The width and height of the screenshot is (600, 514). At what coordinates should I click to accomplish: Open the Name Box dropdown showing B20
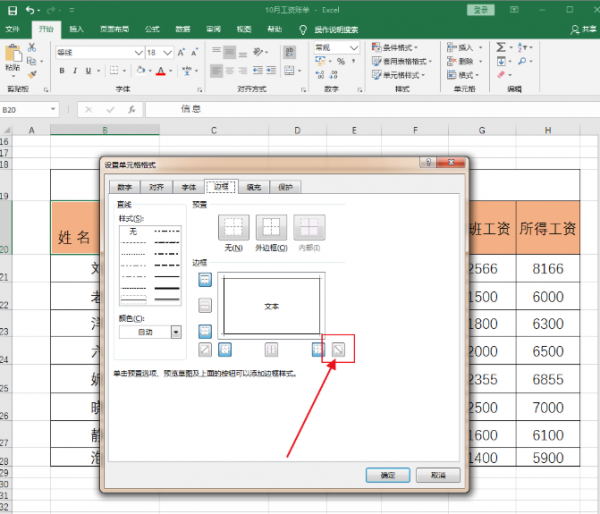click(53, 109)
